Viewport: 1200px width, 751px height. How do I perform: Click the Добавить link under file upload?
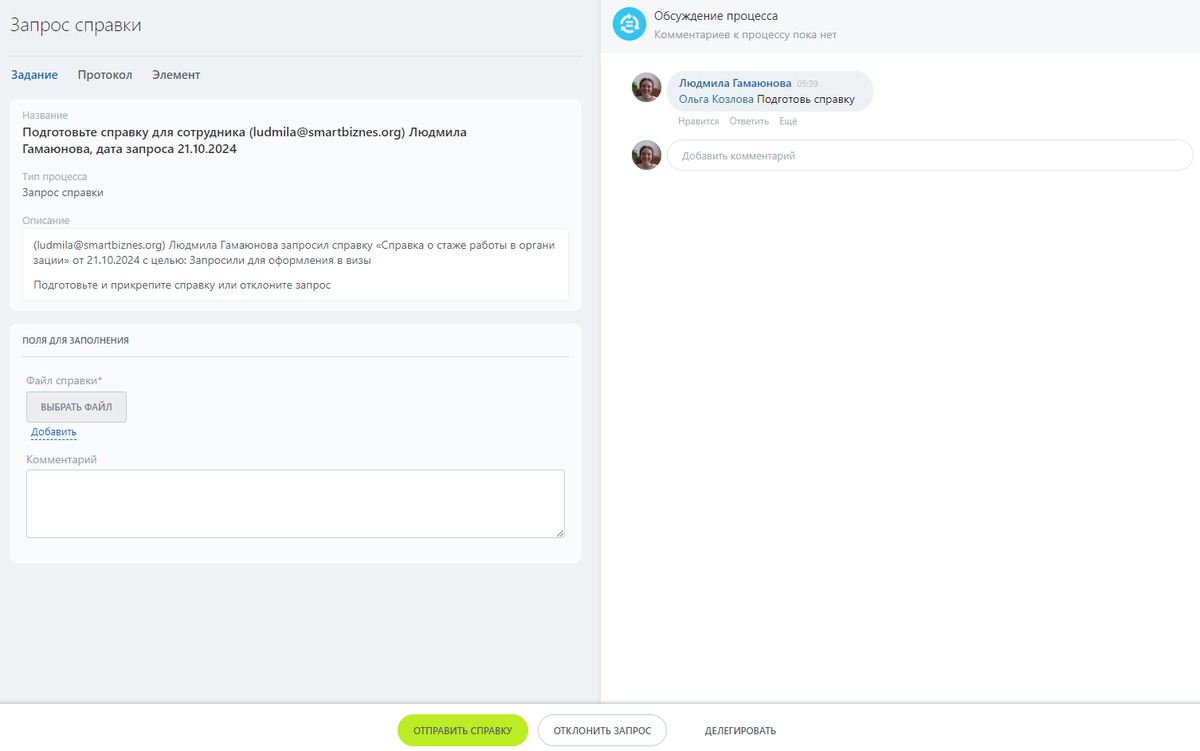54,433
